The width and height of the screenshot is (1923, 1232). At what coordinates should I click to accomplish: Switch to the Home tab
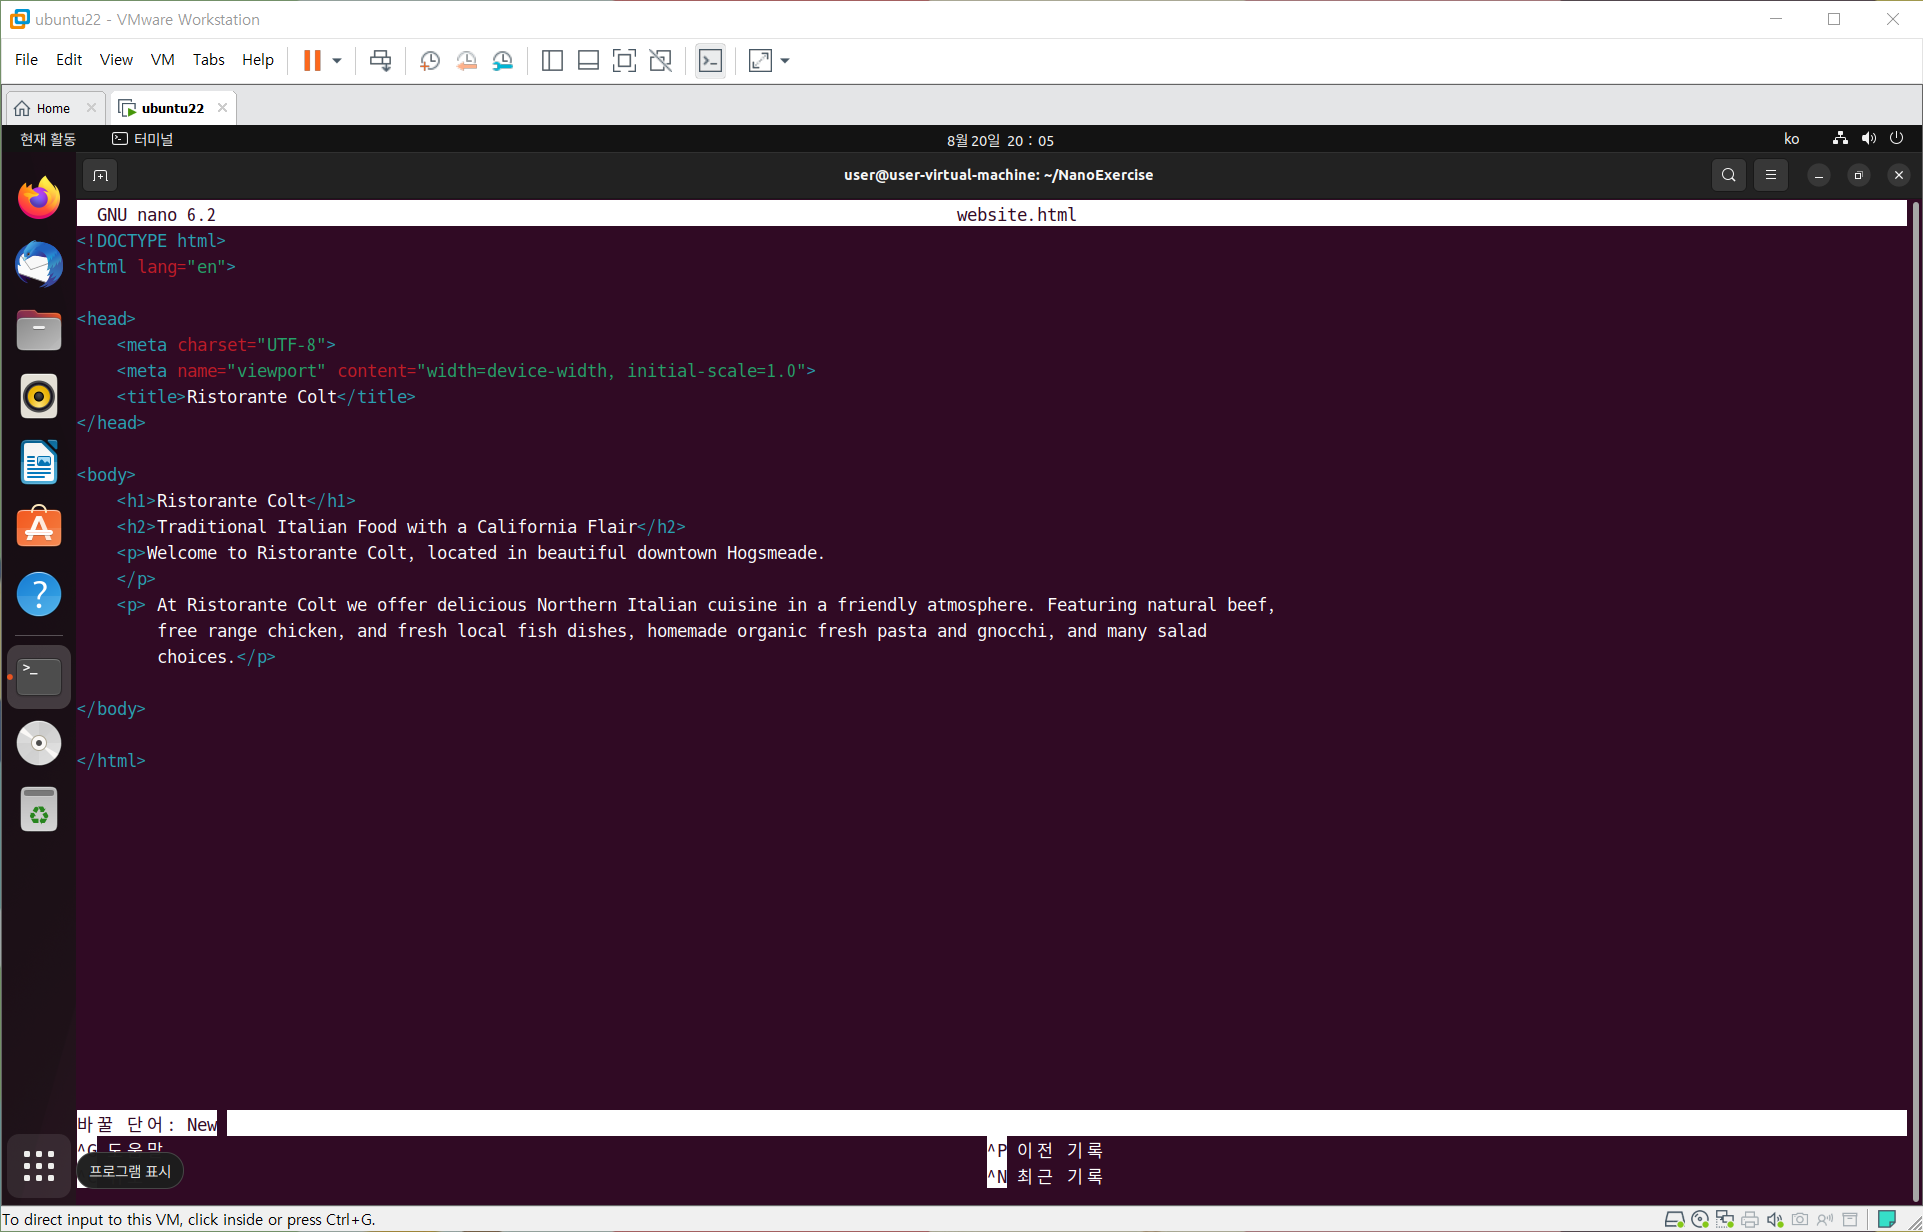point(53,108)
